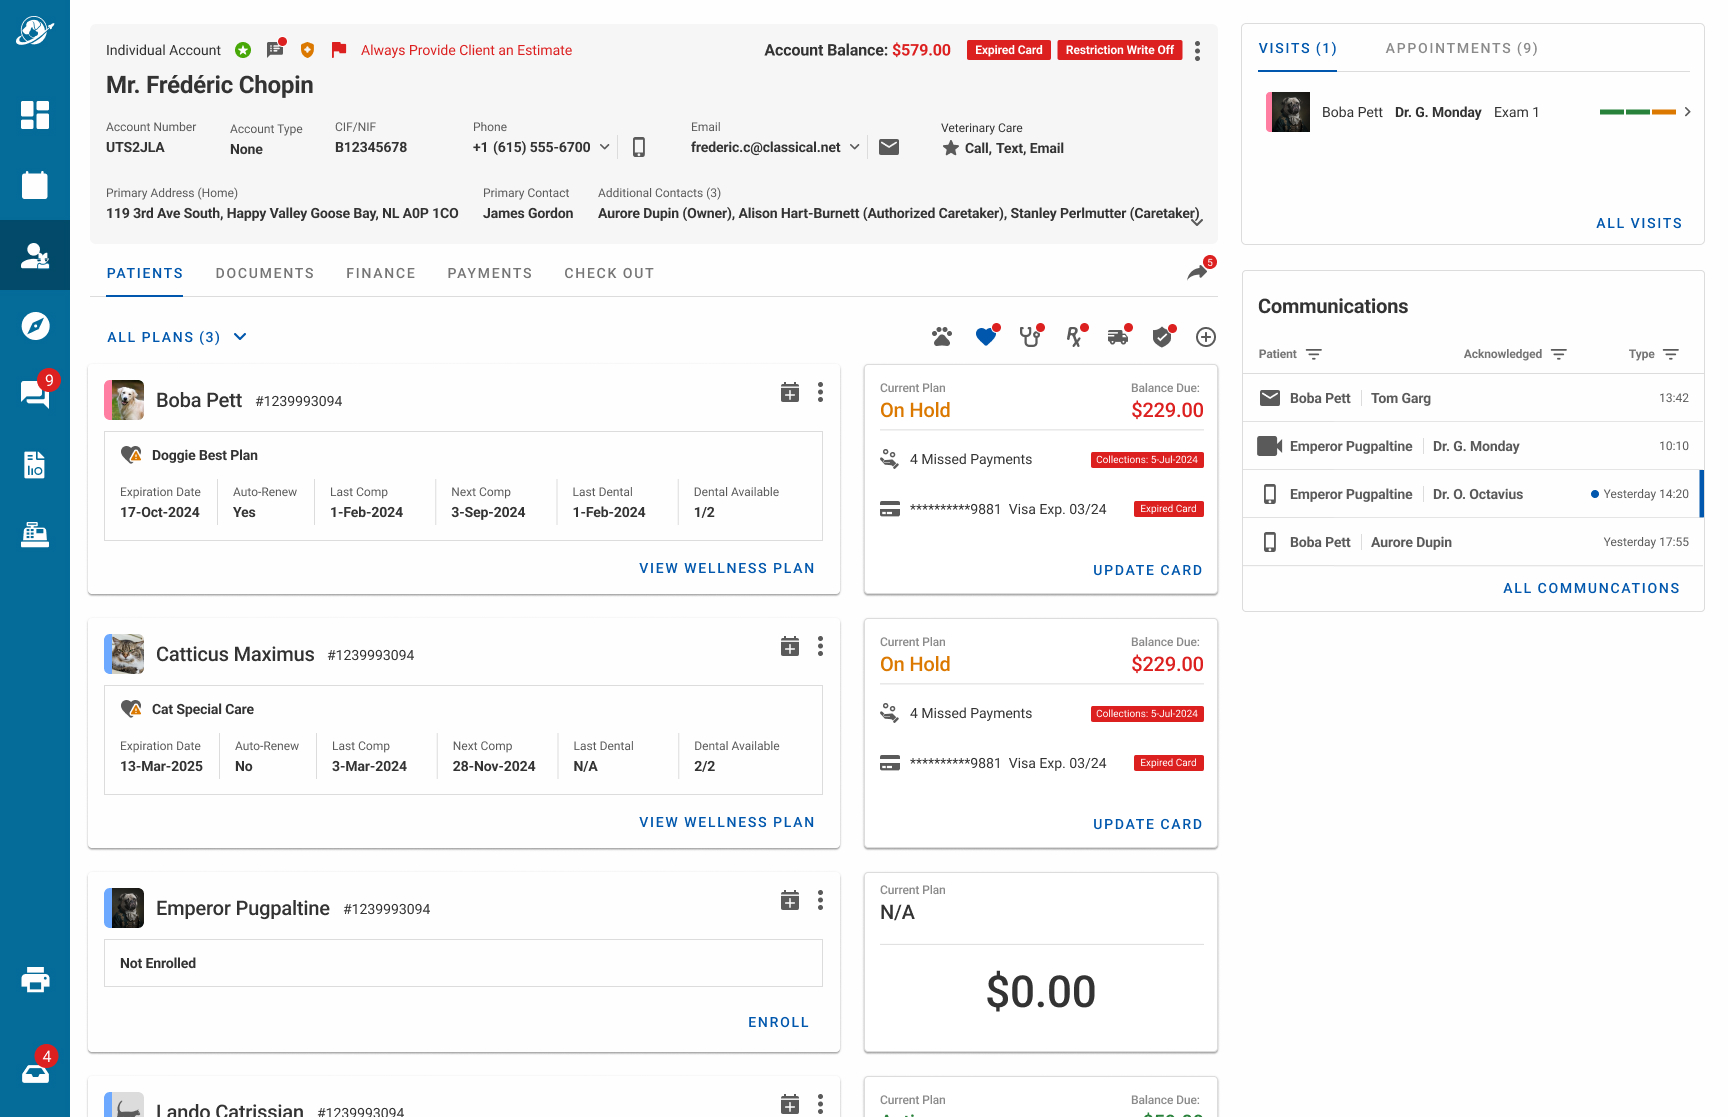Switch to the Appointments (9) tab
The height and width of the screenshot is (1117, 1728).
pyautogui.click(x=1461, y=48)
